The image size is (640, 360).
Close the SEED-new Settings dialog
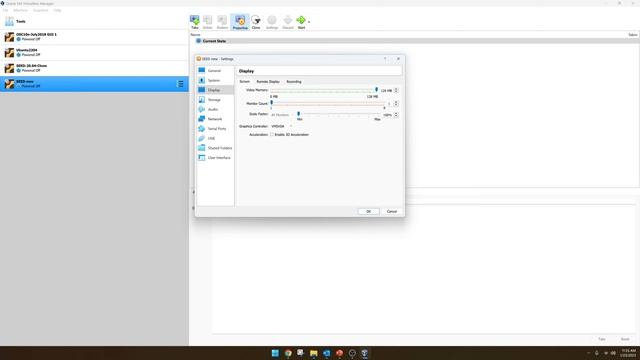(398, 59)
